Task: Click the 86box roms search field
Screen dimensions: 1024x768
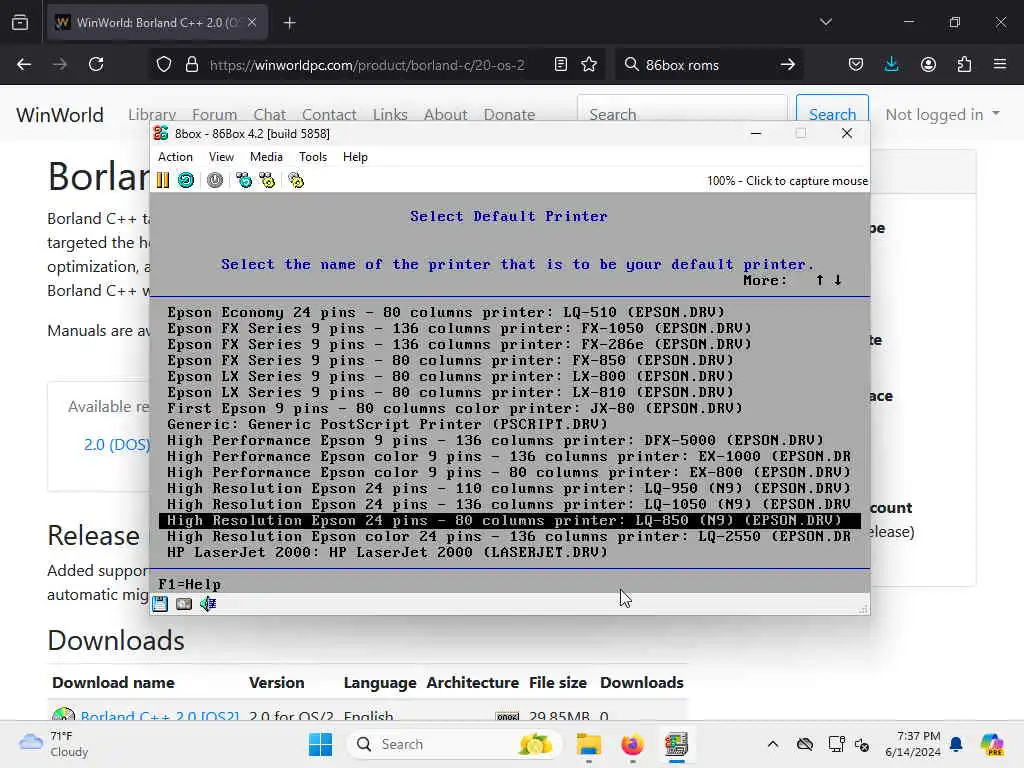Action: (x=708, y=65)
